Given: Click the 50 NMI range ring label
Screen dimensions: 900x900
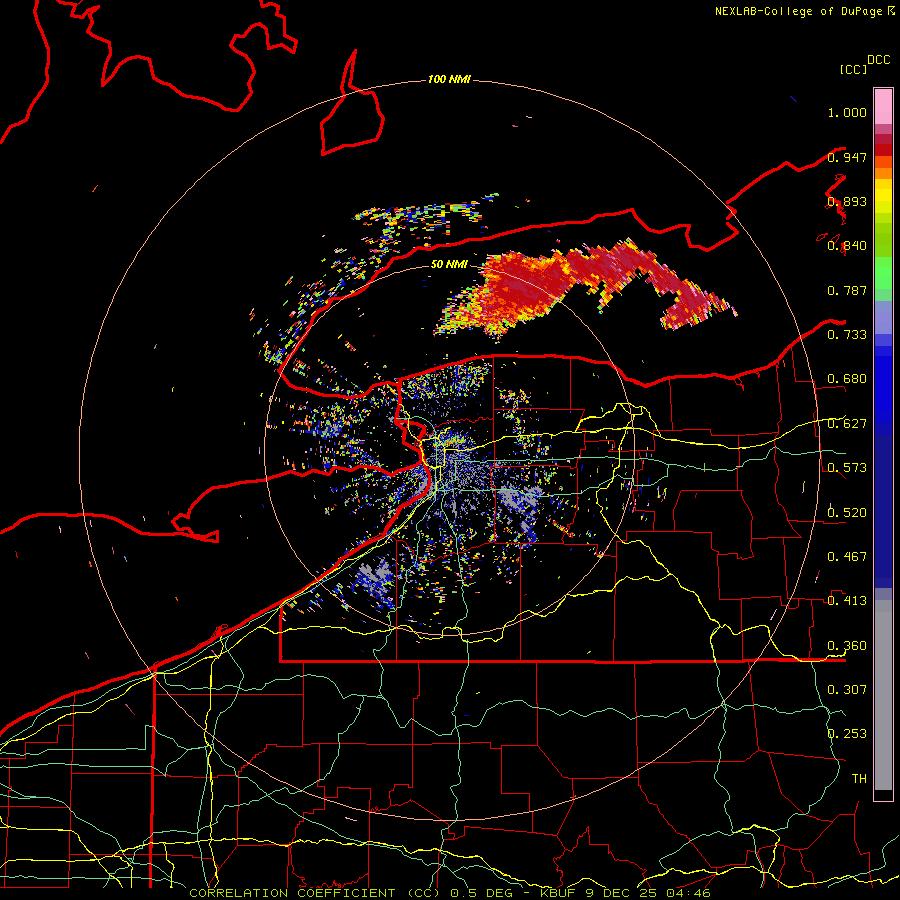Looking at the screenshot, I should 449,264.
